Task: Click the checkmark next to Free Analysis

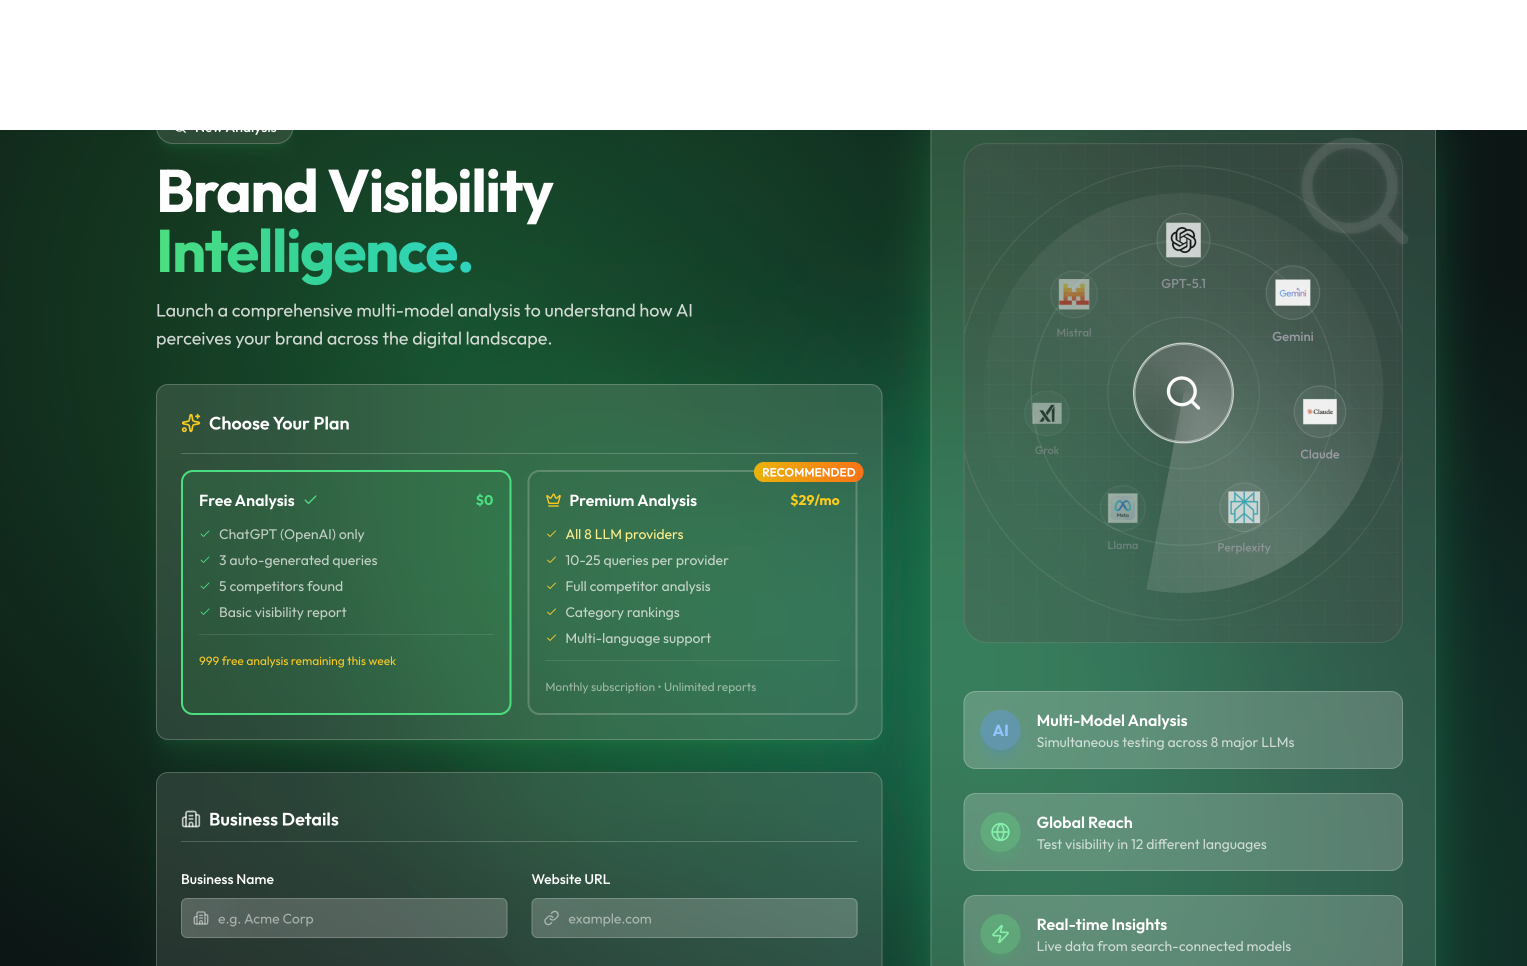Action: pos(310,499)
